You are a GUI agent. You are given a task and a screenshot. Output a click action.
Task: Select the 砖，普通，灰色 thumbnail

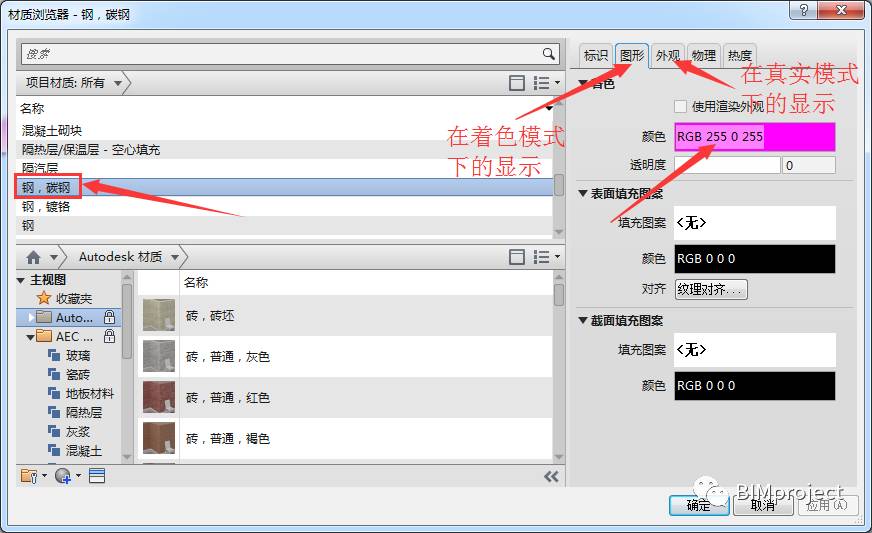159,356
